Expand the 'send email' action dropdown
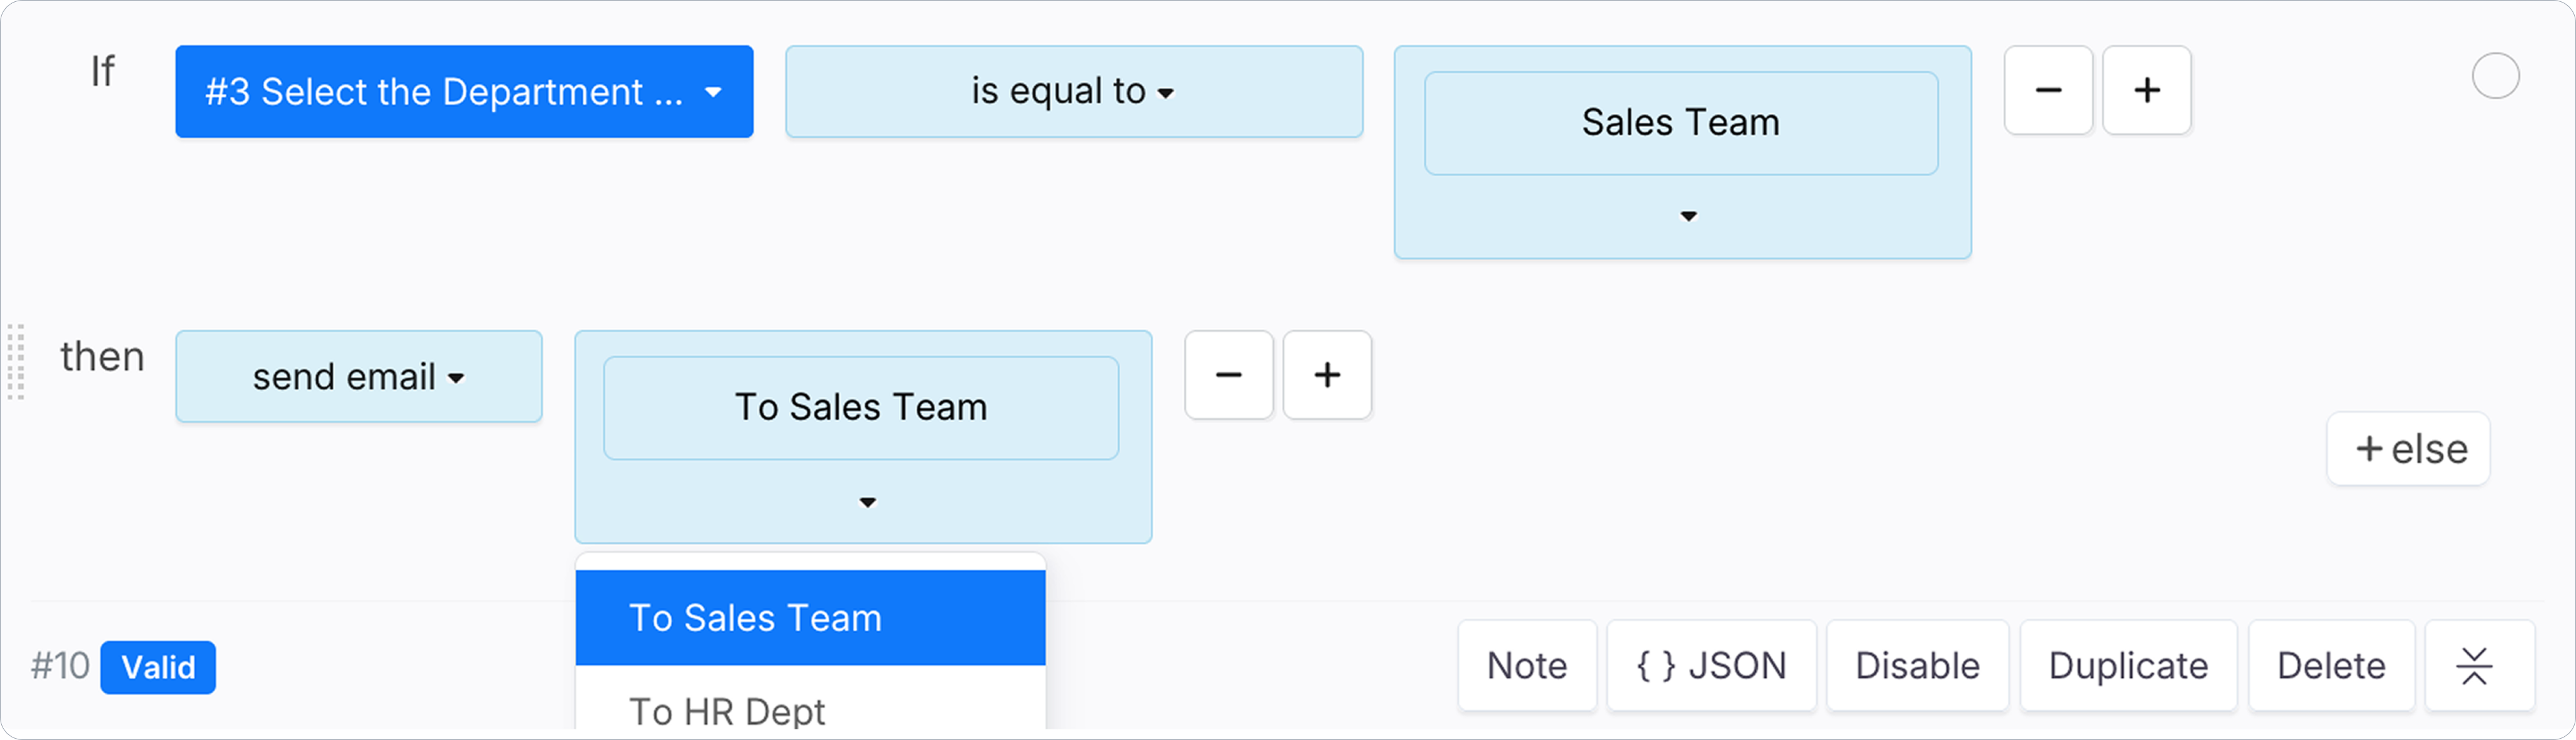The height and width of the screenshot is (740, 2576). 358,377
